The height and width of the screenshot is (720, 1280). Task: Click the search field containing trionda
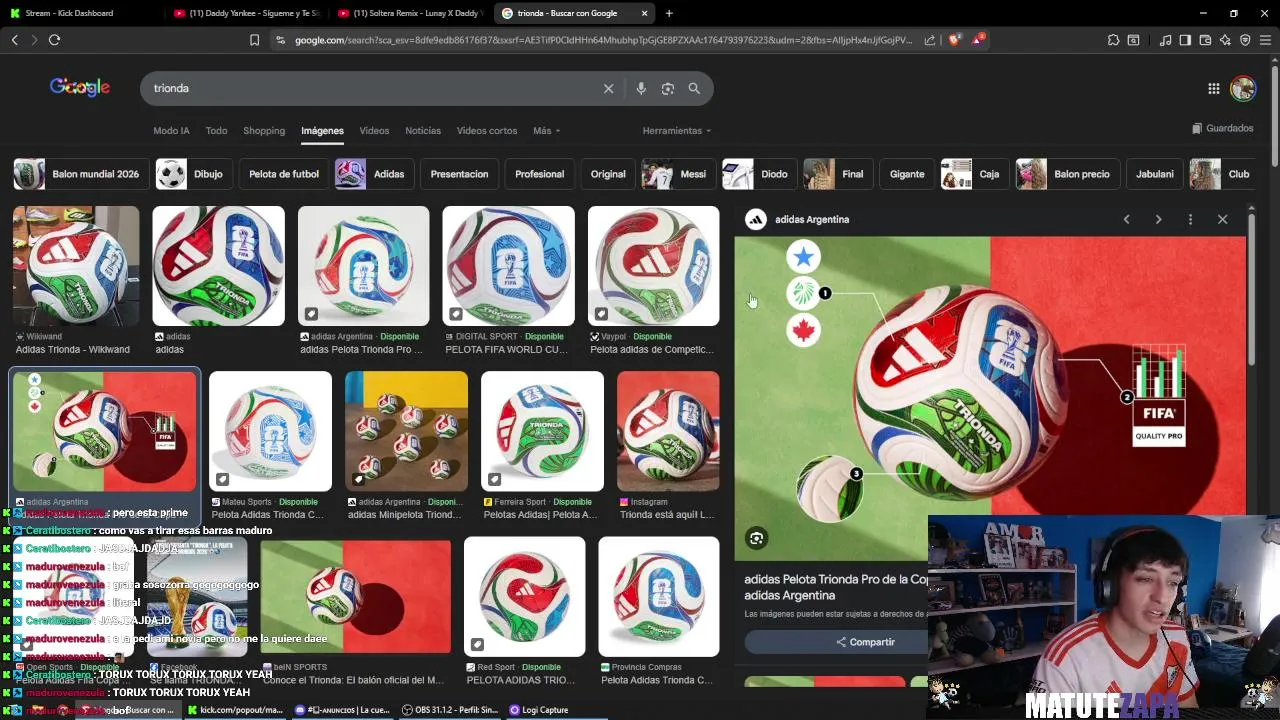370,88
